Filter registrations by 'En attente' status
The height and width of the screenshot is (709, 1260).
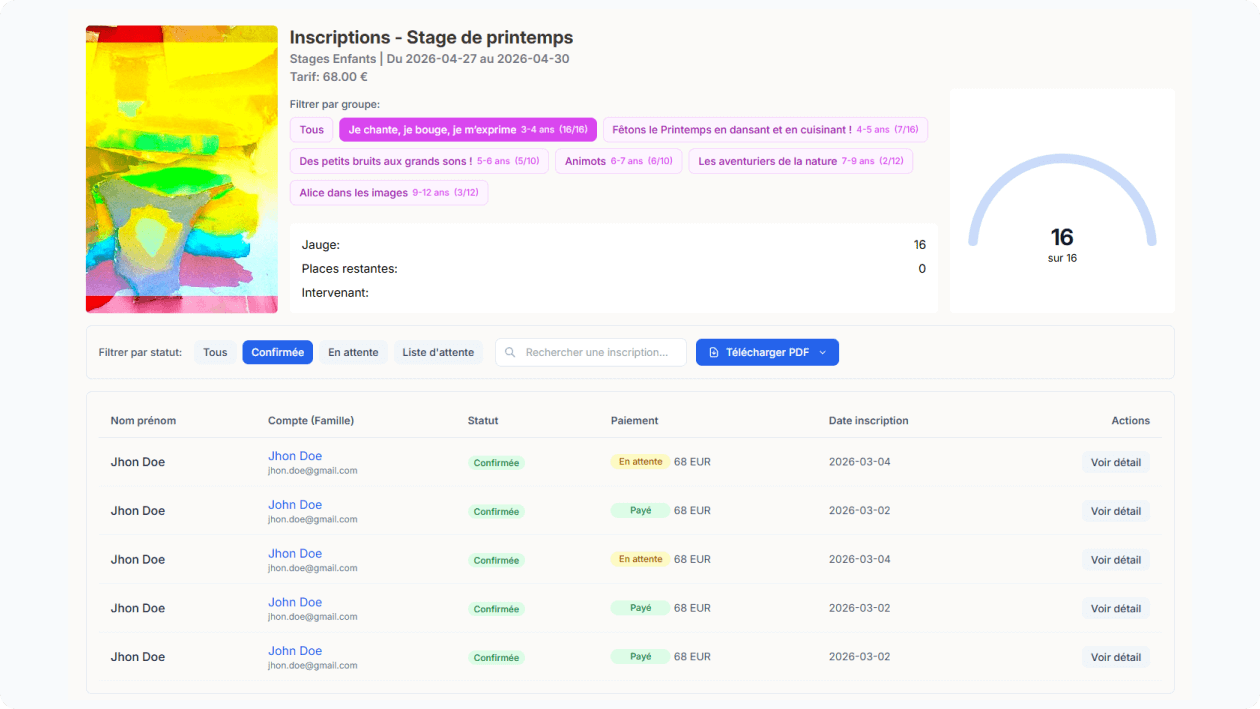[353, 352]
